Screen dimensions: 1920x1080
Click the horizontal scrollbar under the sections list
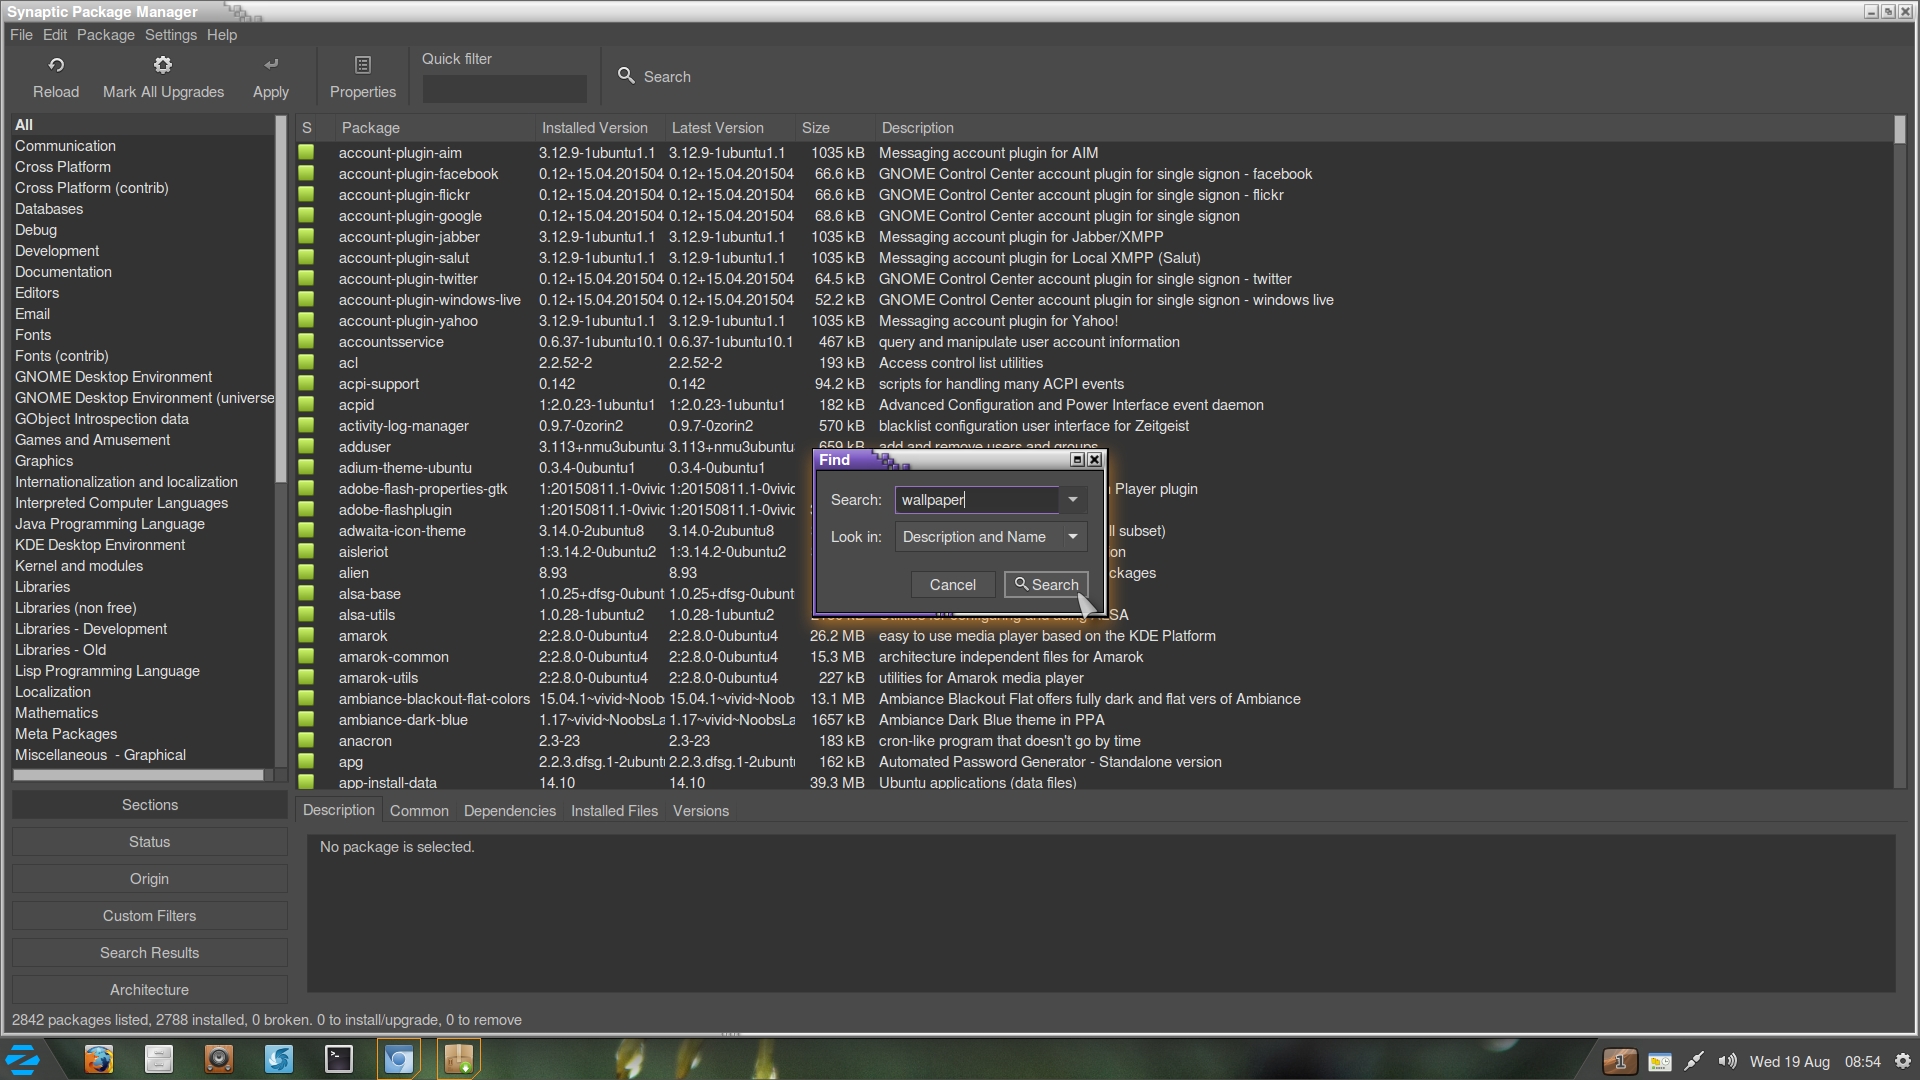[140, 775]
